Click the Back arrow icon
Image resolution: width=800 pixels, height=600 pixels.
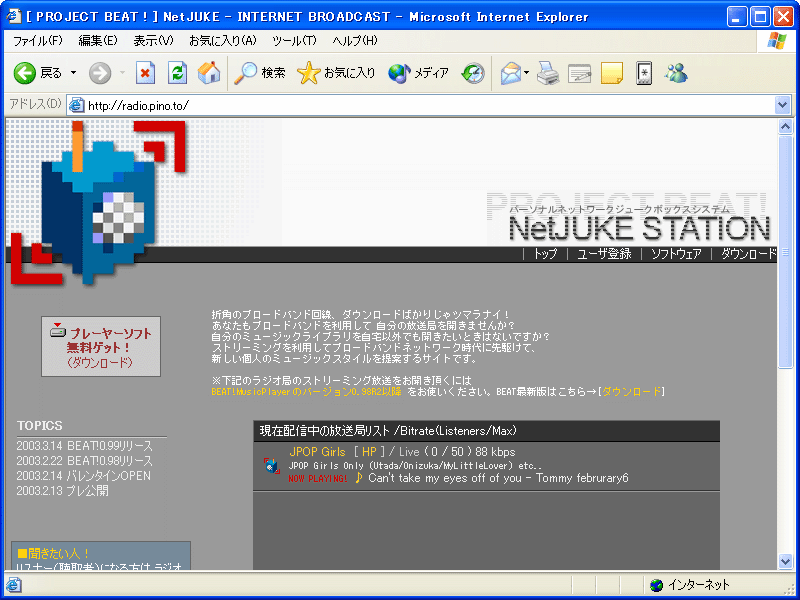coord(24,73)
